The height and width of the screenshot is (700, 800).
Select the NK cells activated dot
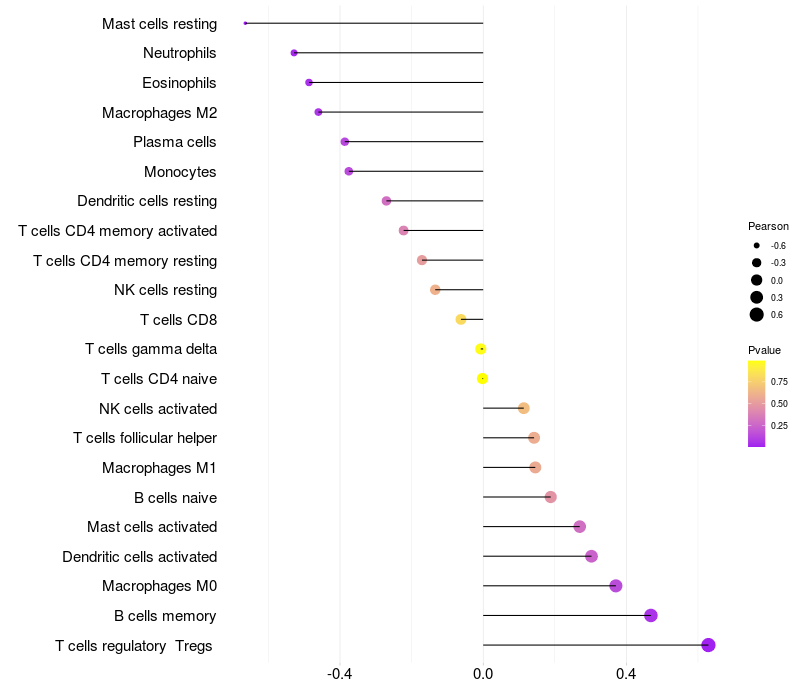tap(523, 408)
